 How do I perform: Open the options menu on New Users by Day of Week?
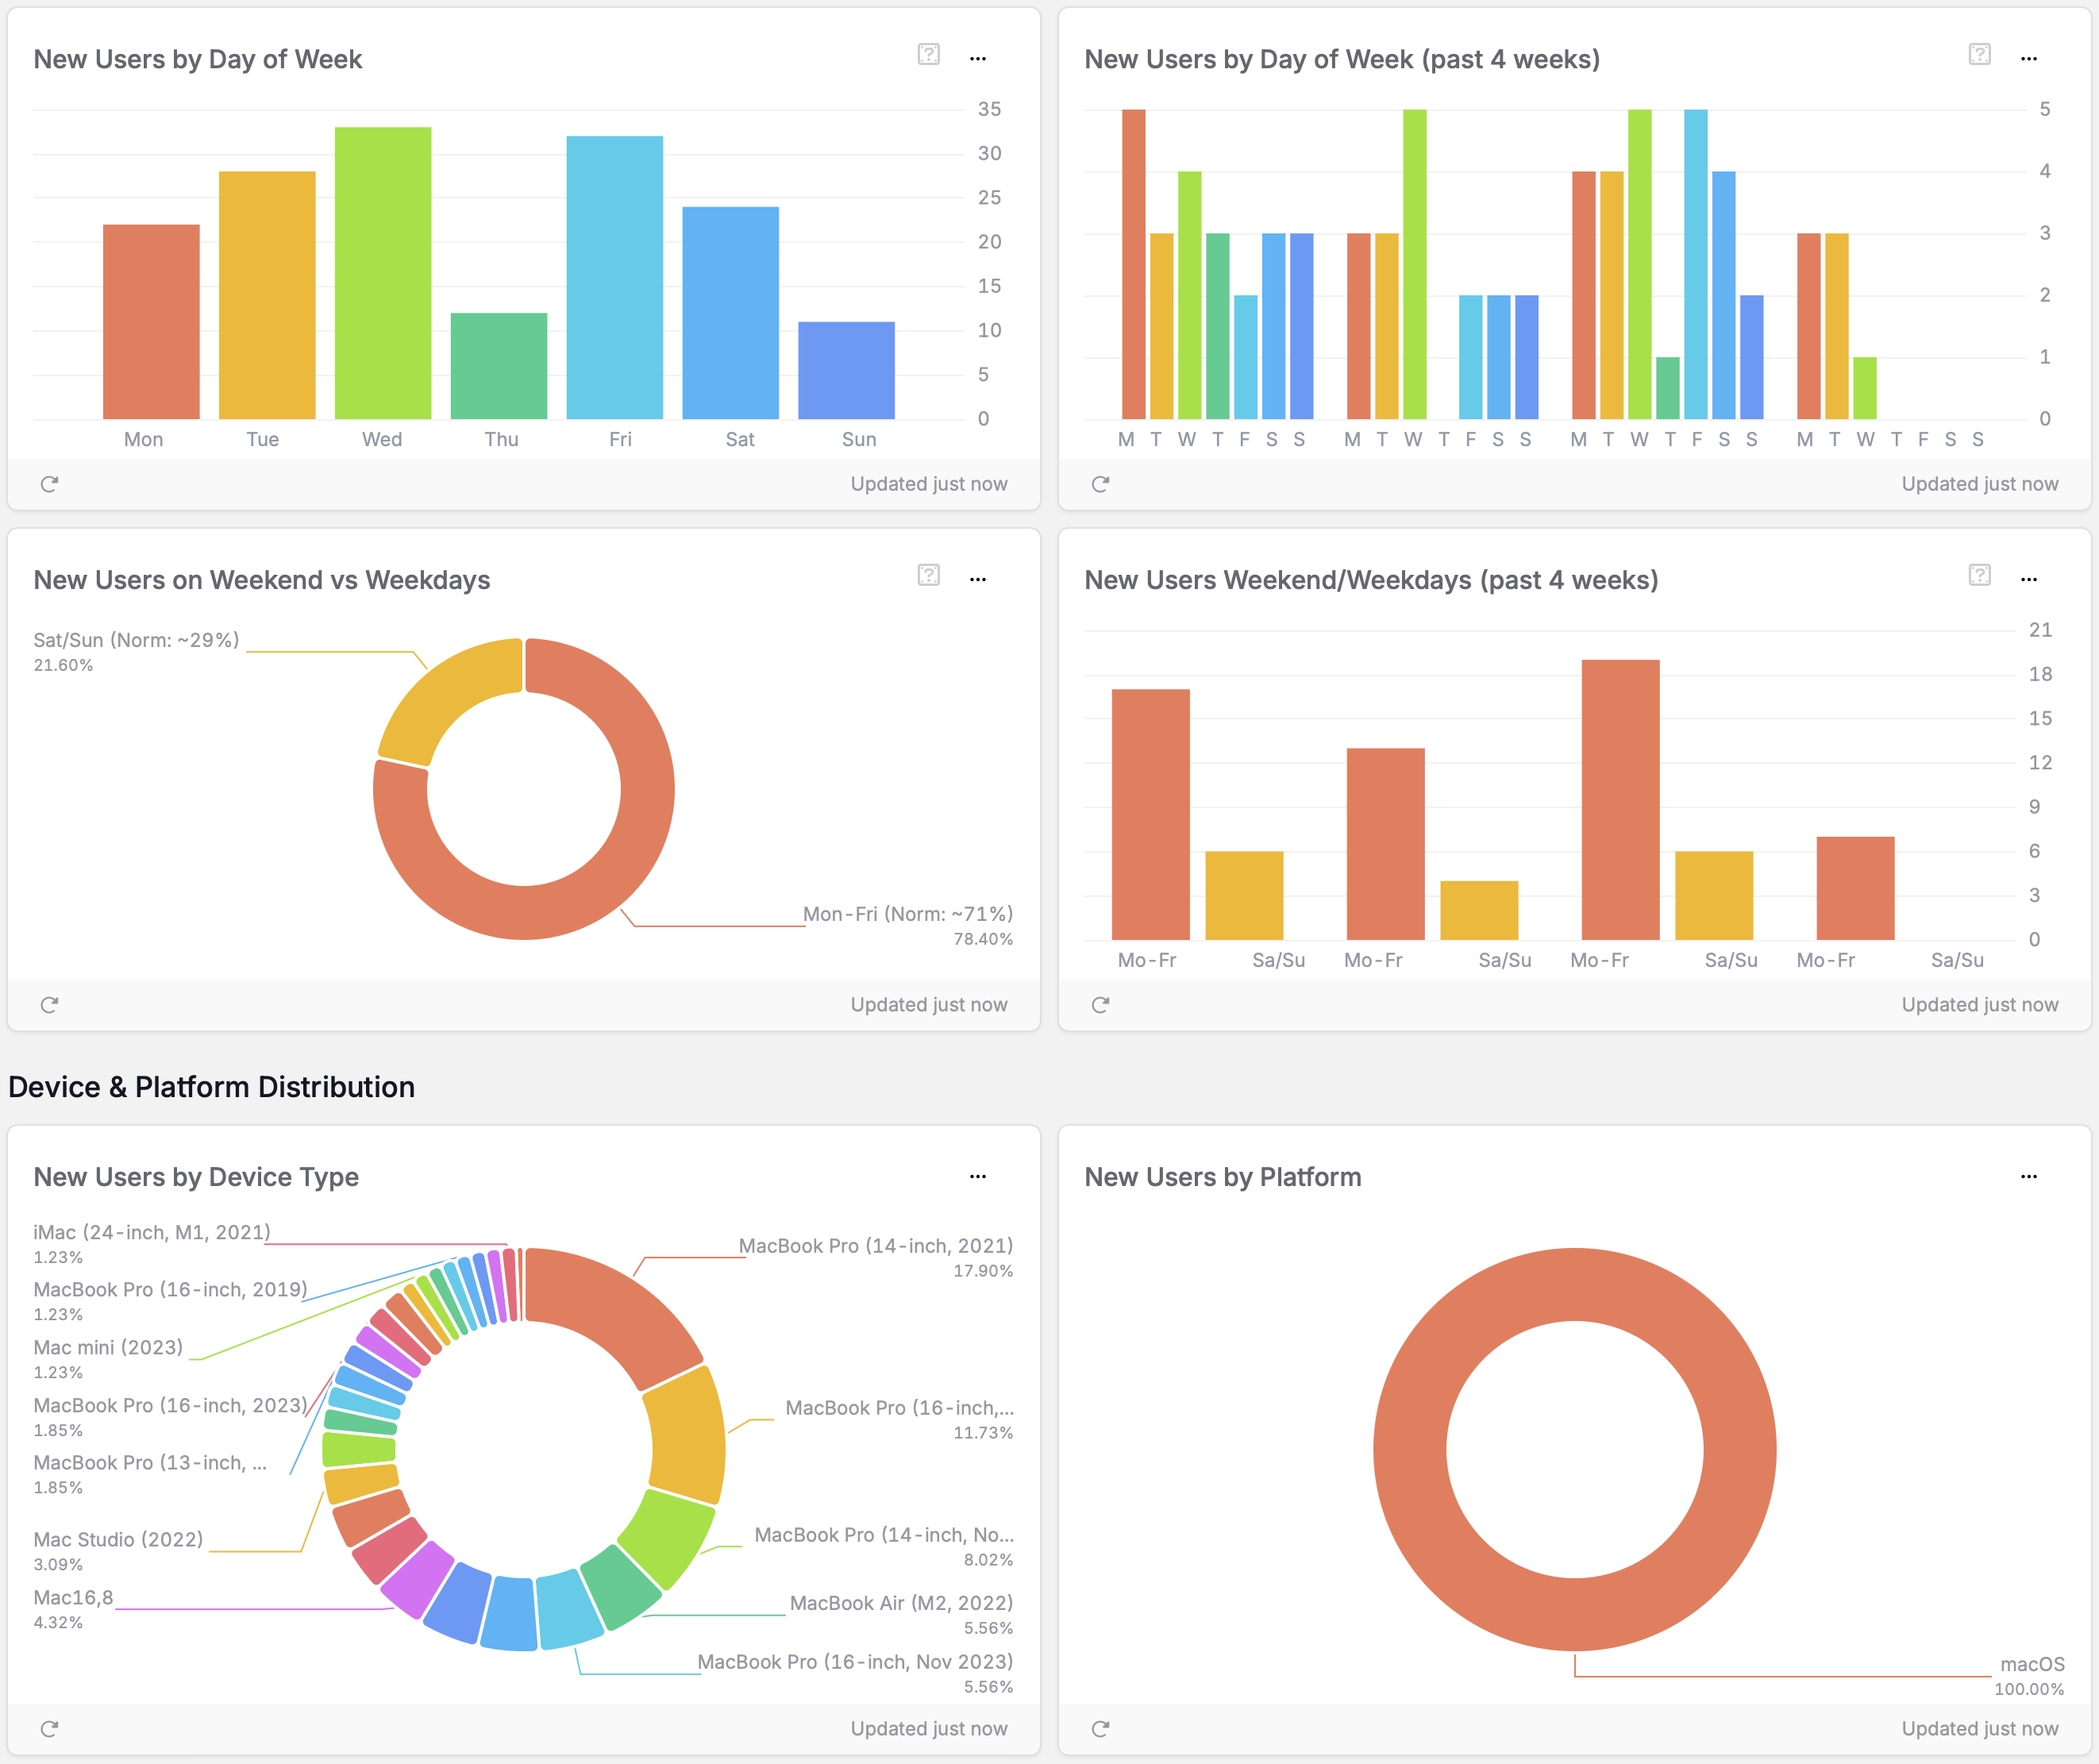977,59
